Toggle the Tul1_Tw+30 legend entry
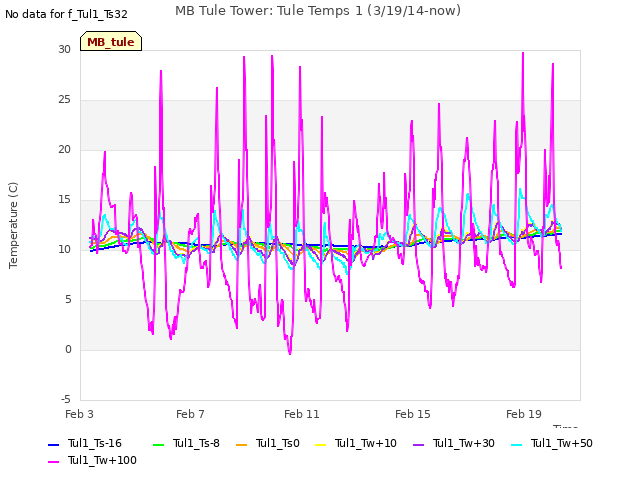 454,443
